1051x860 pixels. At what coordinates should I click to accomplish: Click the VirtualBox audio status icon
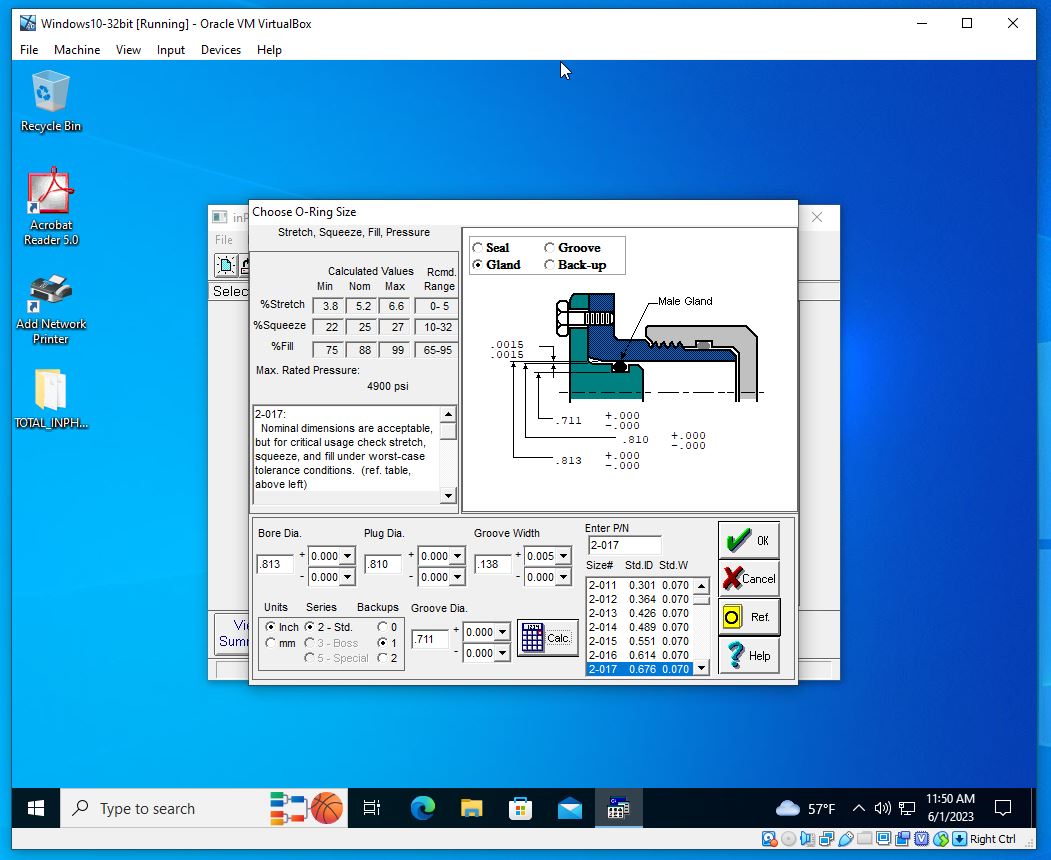(808, 839)
